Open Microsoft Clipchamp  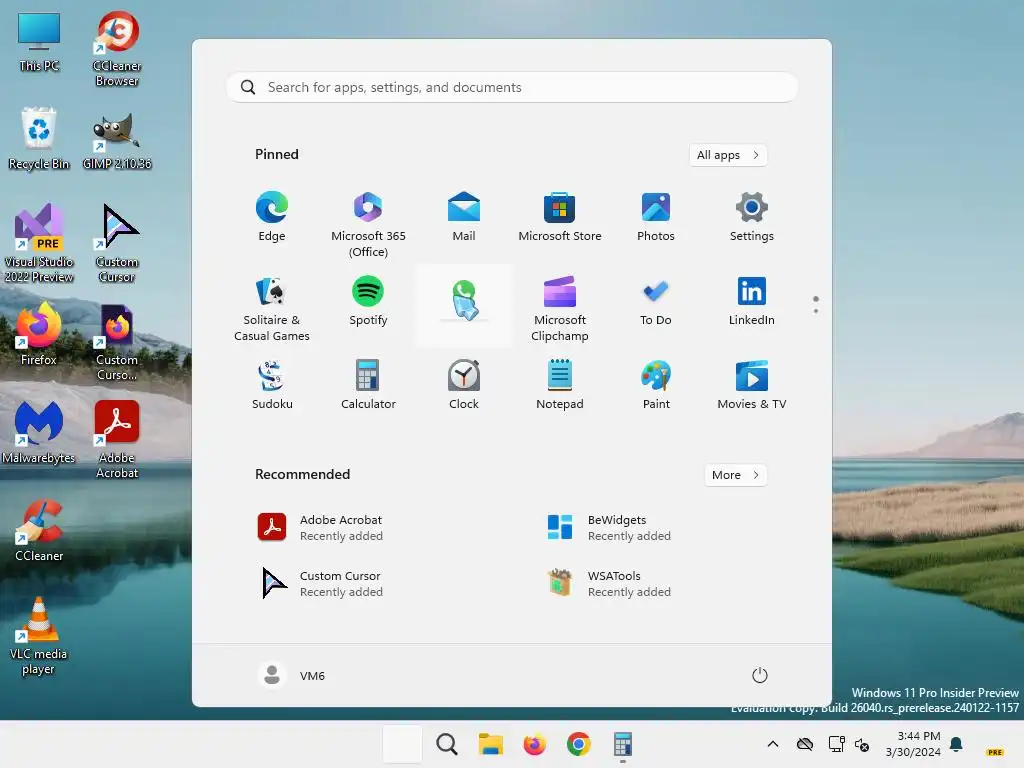pyautogui.click(x=560, y=308)
